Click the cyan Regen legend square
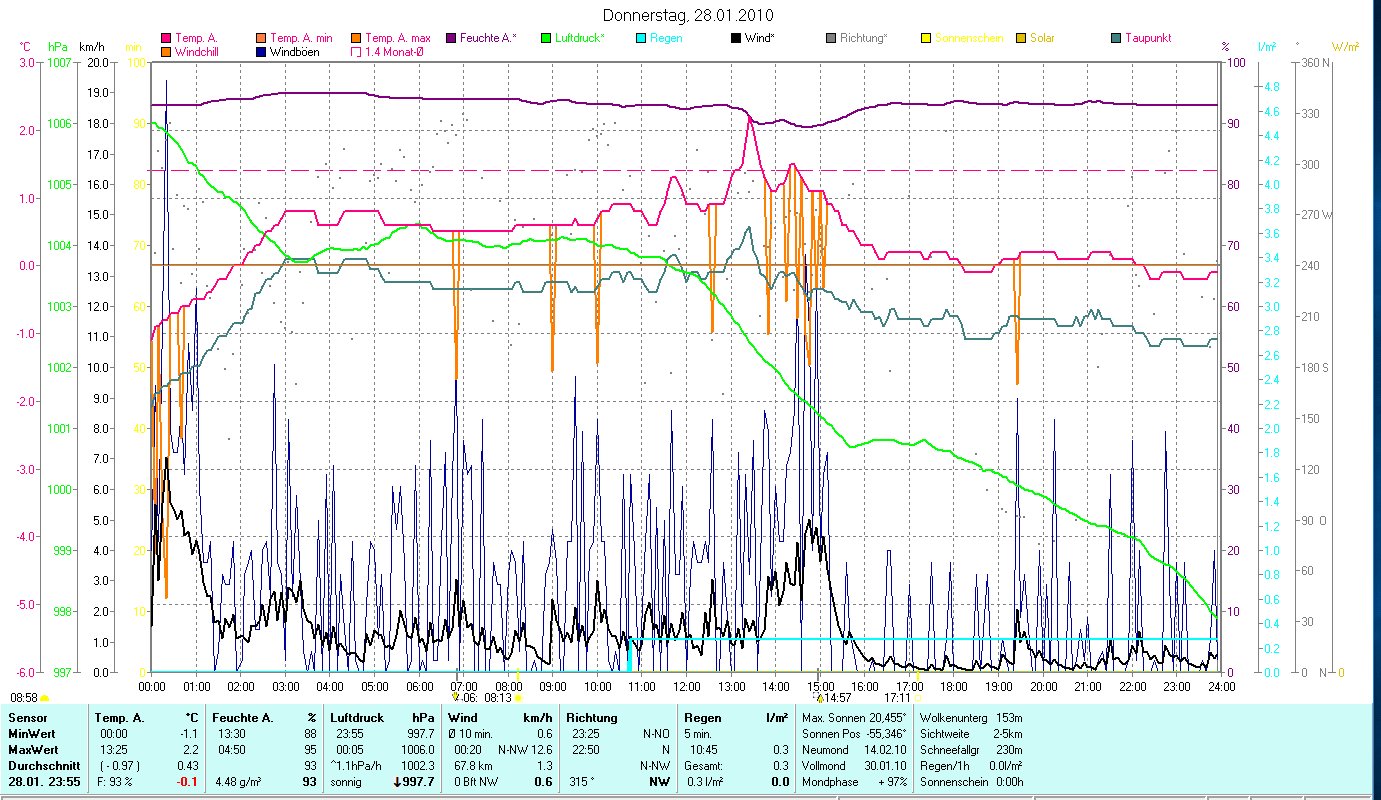The image size is (1381, 800). (640, 39)
